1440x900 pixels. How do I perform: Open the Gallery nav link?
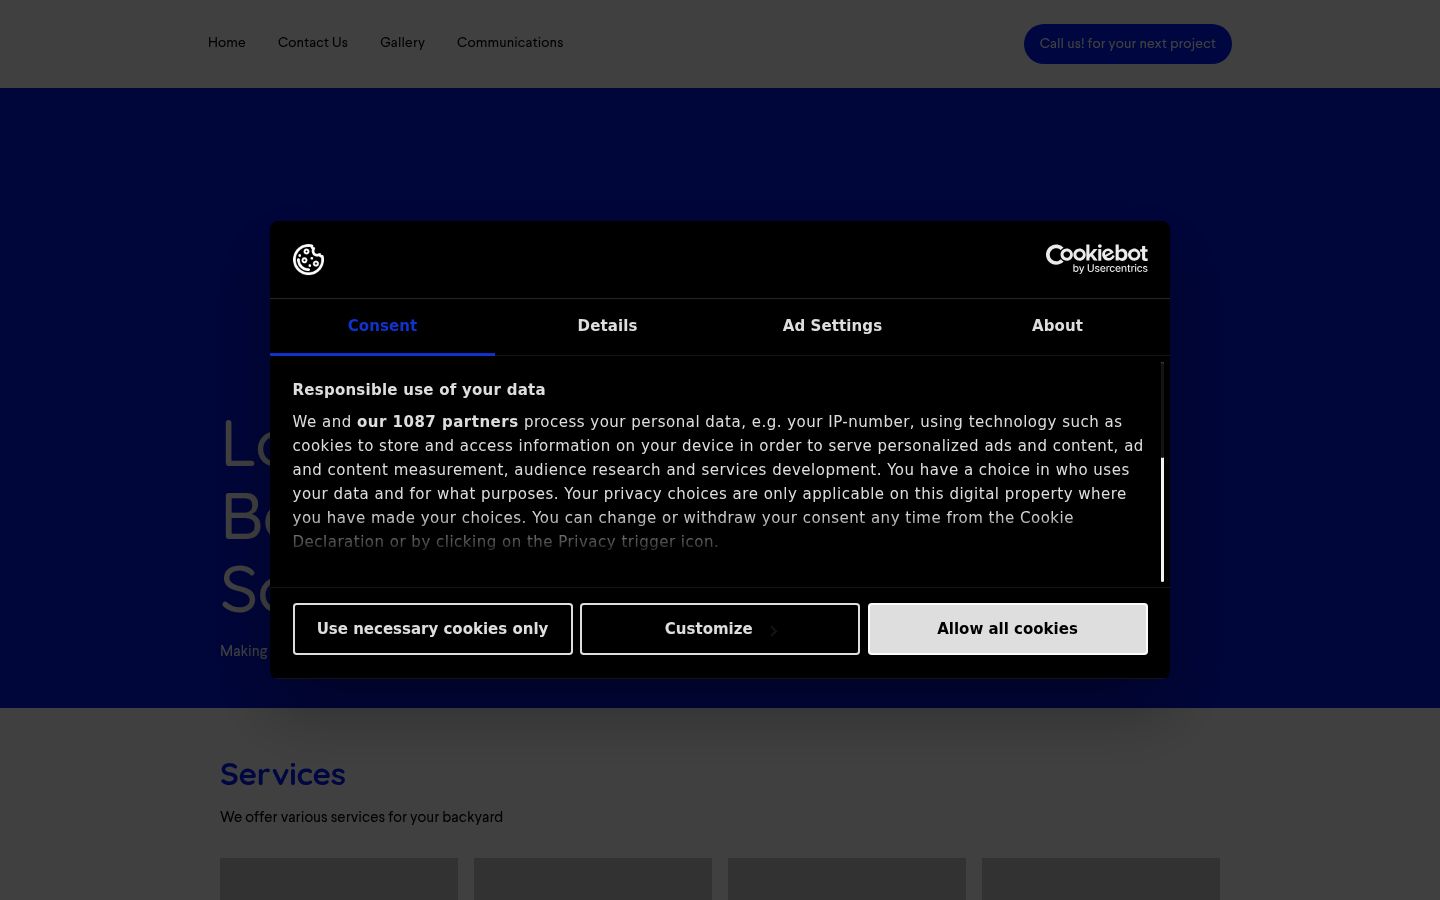pos(402,42)
